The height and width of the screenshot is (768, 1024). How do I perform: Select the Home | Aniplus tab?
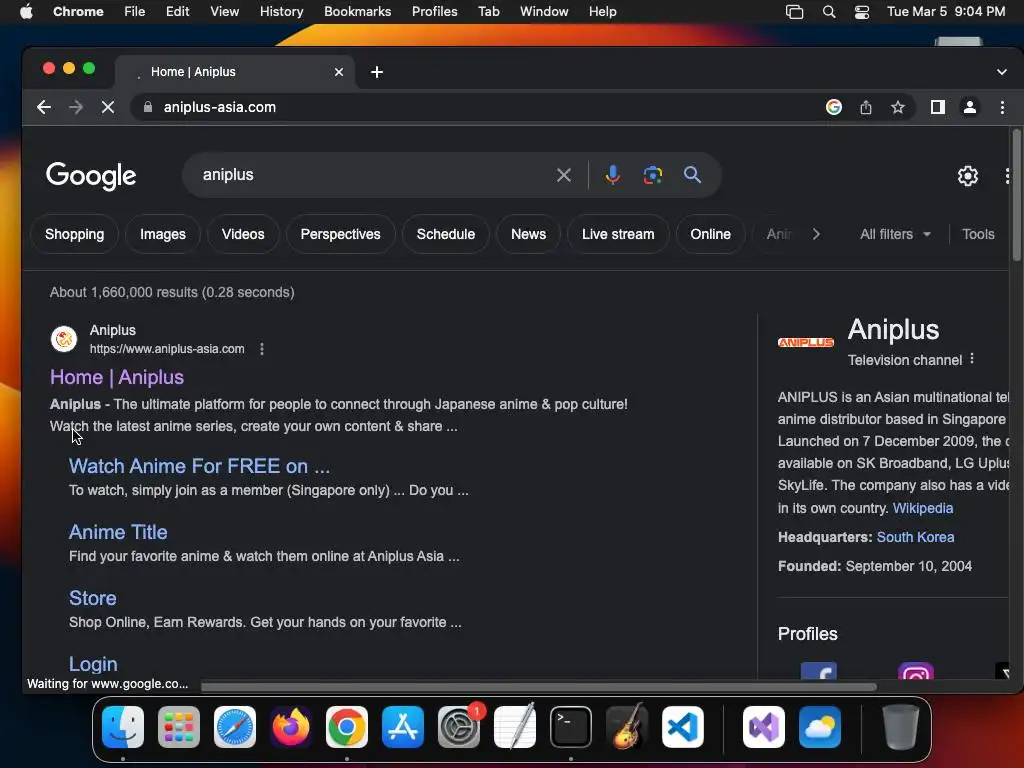[235, 72]
